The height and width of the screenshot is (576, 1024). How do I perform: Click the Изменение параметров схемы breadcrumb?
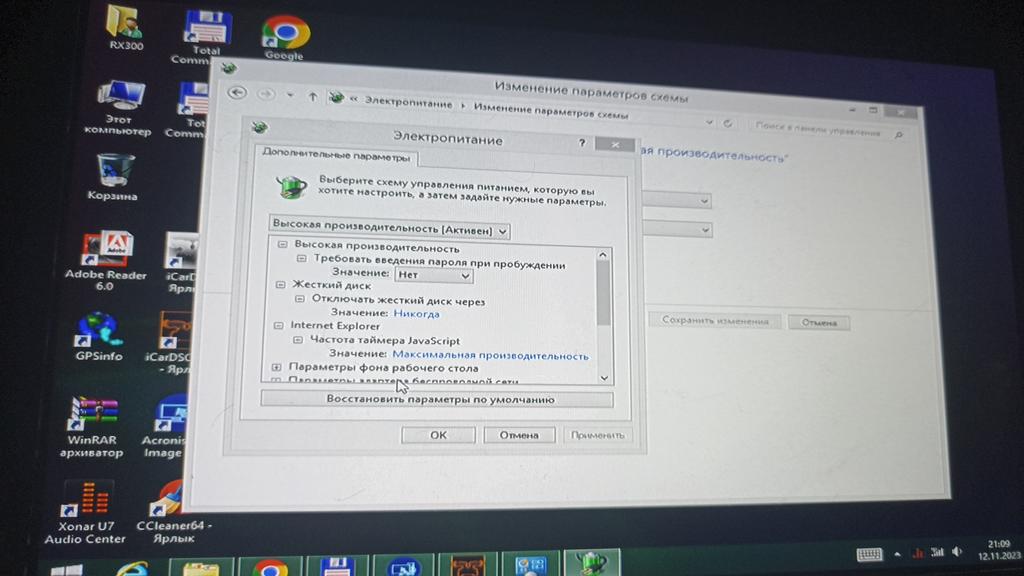pyautogui.click(x=551, y=110)
